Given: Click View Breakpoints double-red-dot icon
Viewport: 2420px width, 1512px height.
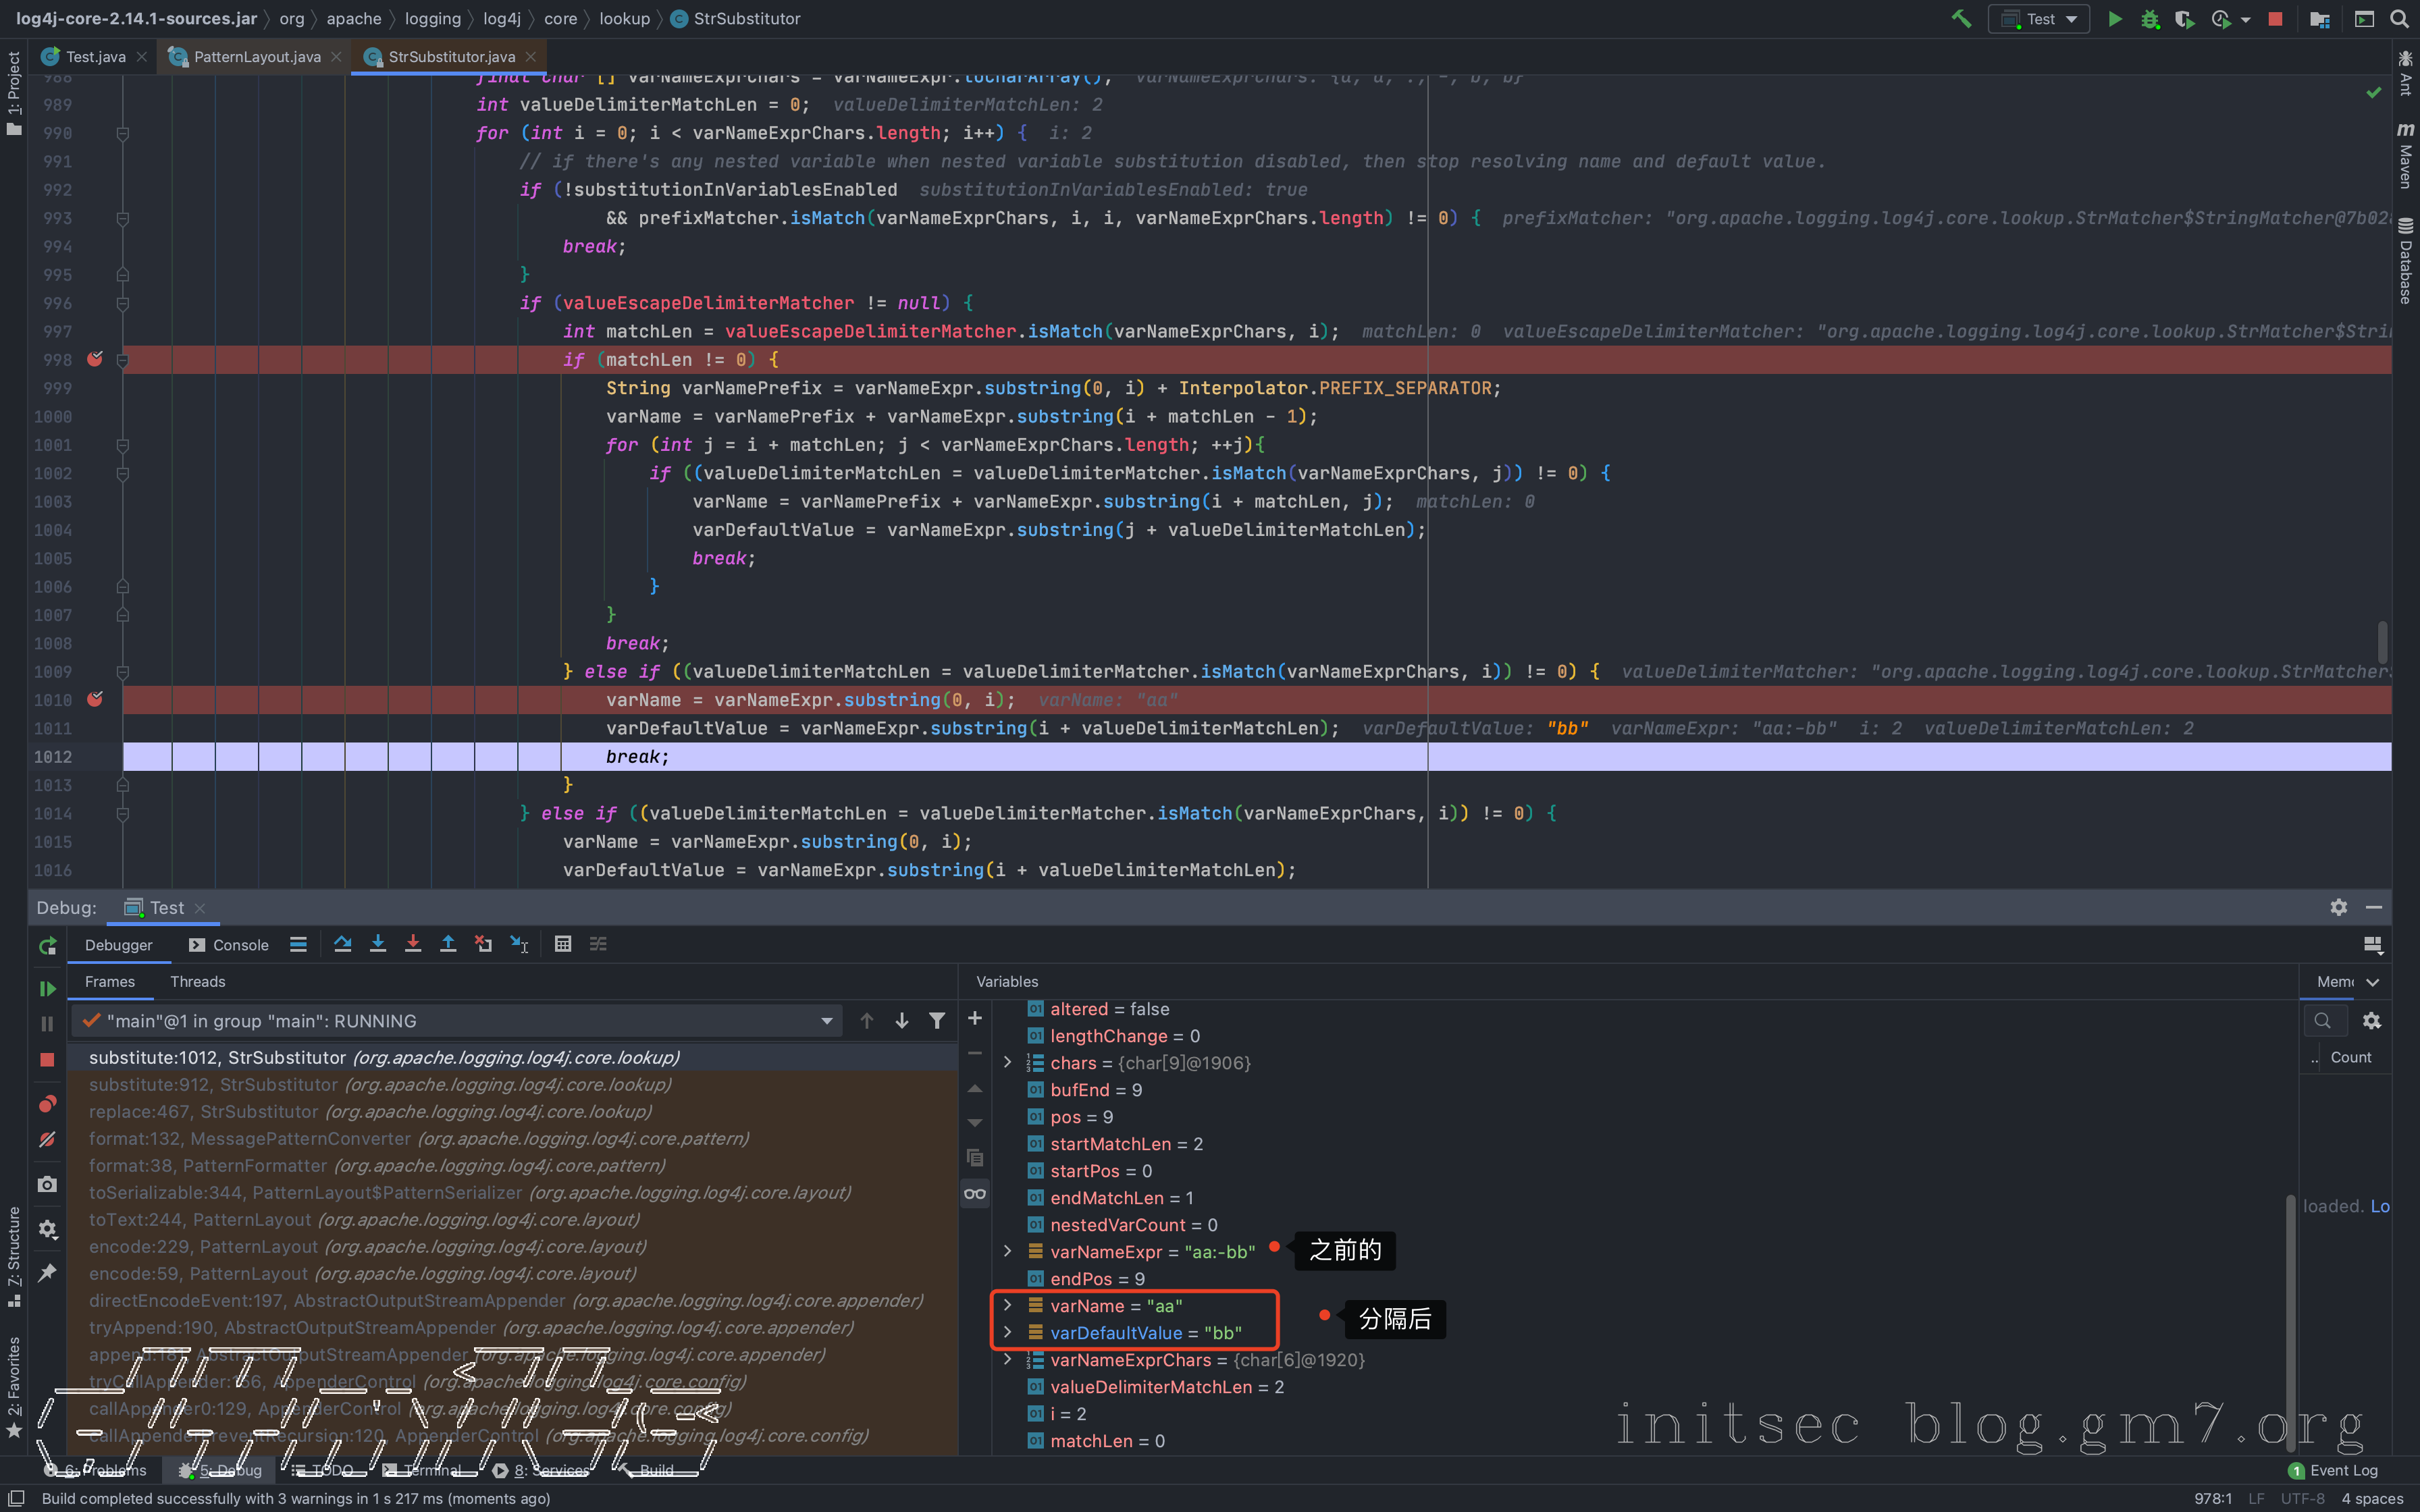Looking at the screenshot, I should pyautogui.click(x=47, y=1104).
